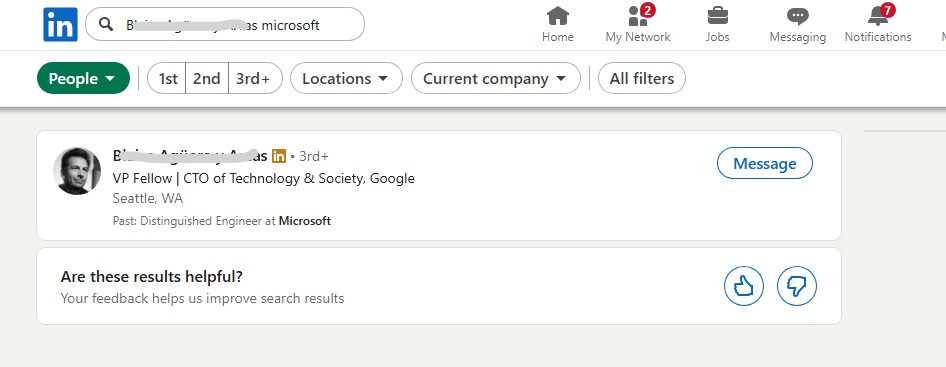The height and width of the screenshot is (367, 946).
Task: Expand the People filter dropdown
Action: [83, 78]
